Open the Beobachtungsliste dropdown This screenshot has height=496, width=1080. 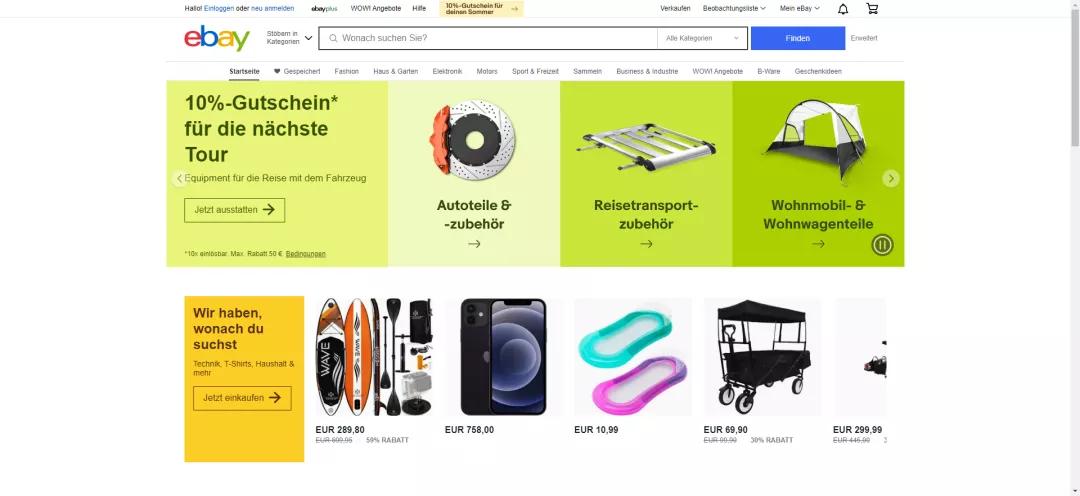click(734, 8)
